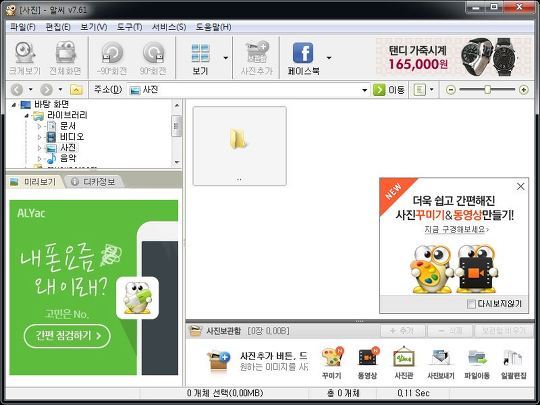540x405 pixels.
Task: Click the 간편 점검하기 button in ALYac ad
Action: (67, 335)
